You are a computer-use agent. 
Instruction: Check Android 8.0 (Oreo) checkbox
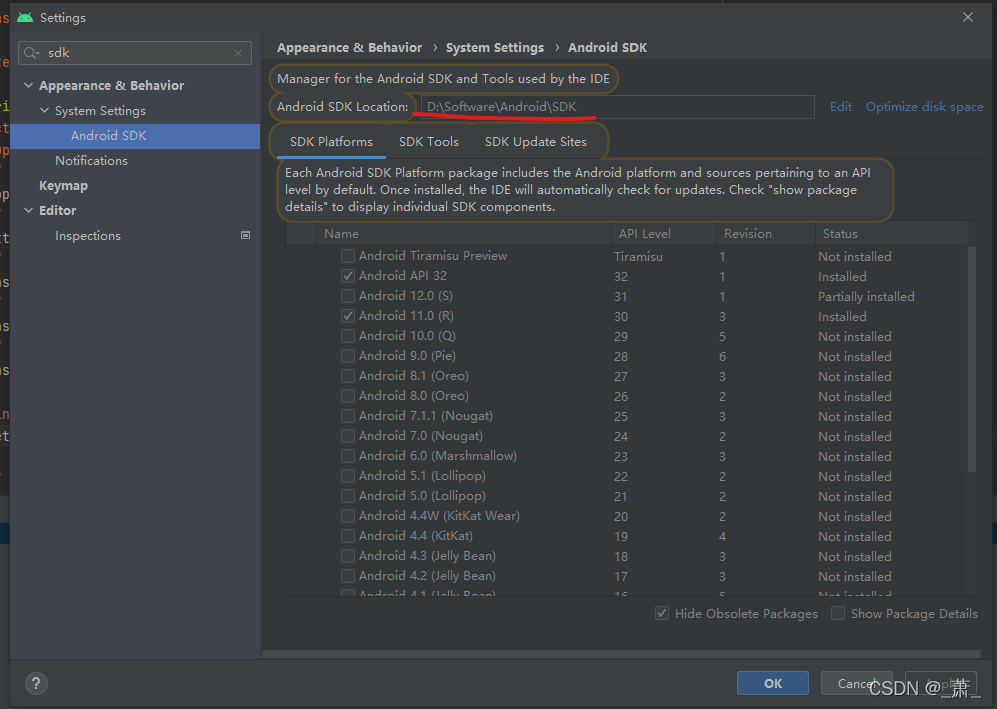348,396
